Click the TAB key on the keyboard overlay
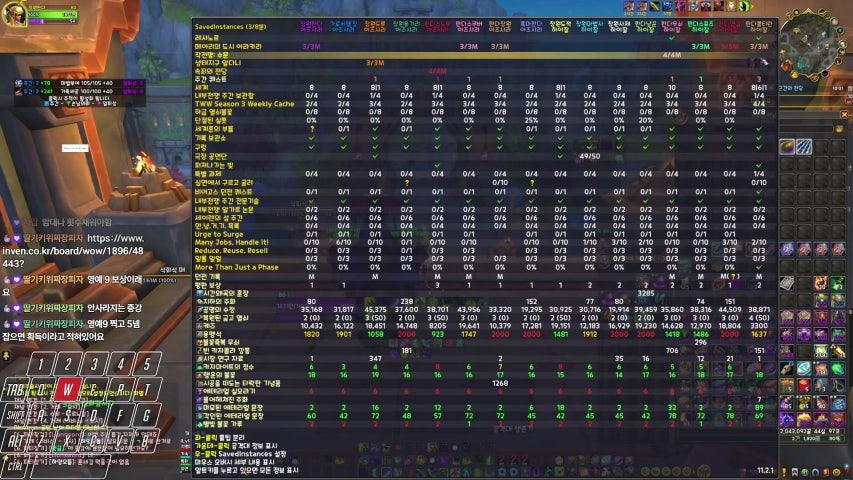 click(x=15, y=390)
